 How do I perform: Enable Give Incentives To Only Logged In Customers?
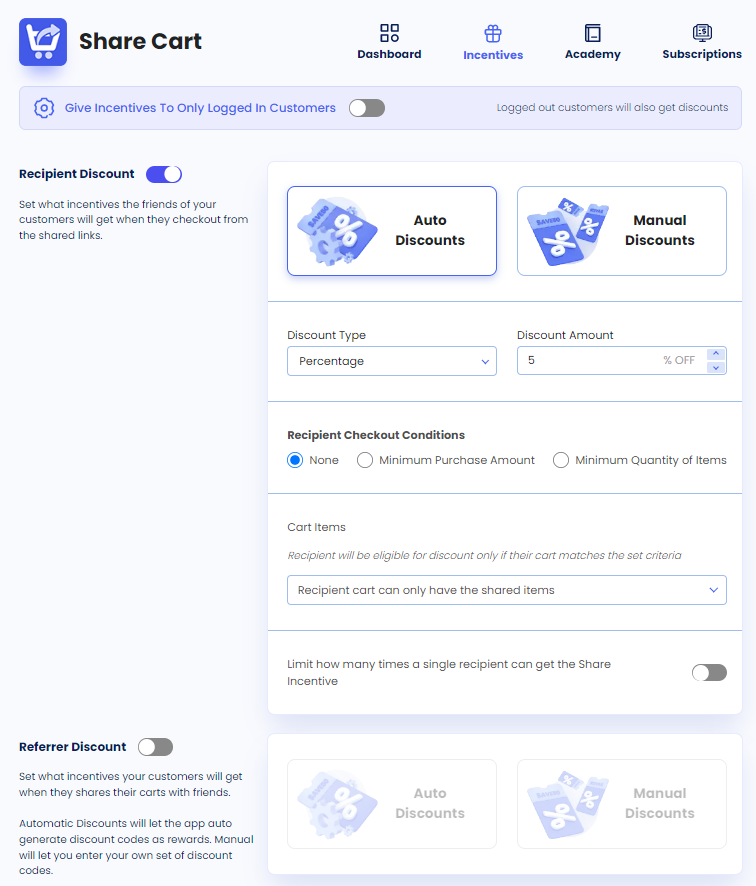click(x=366, y=106)
